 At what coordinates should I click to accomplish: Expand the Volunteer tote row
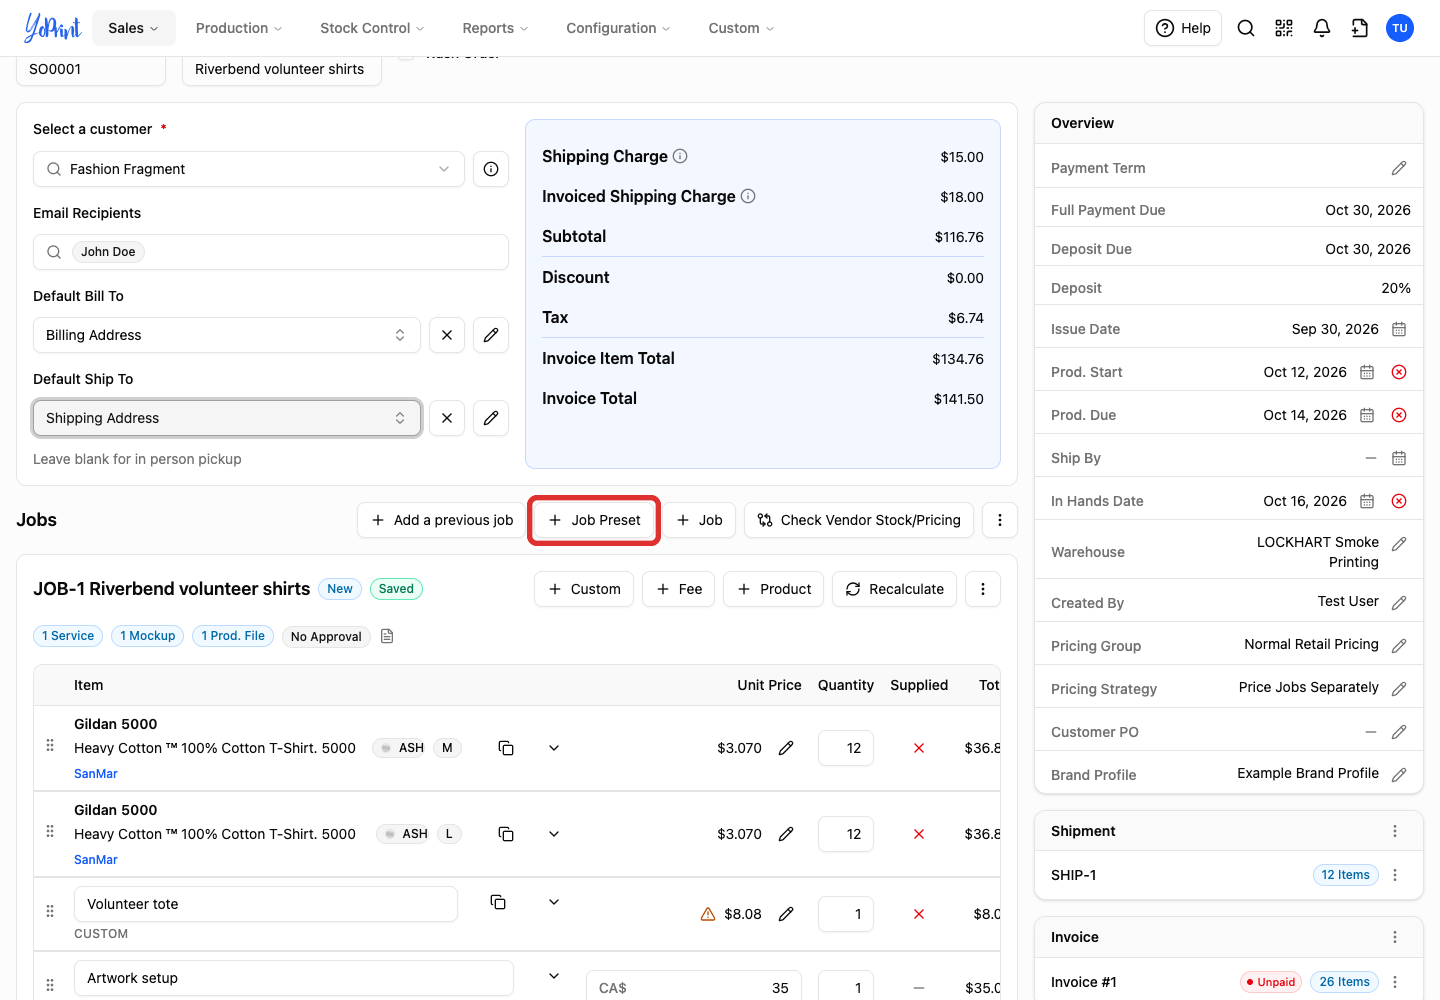click(554, 902)
